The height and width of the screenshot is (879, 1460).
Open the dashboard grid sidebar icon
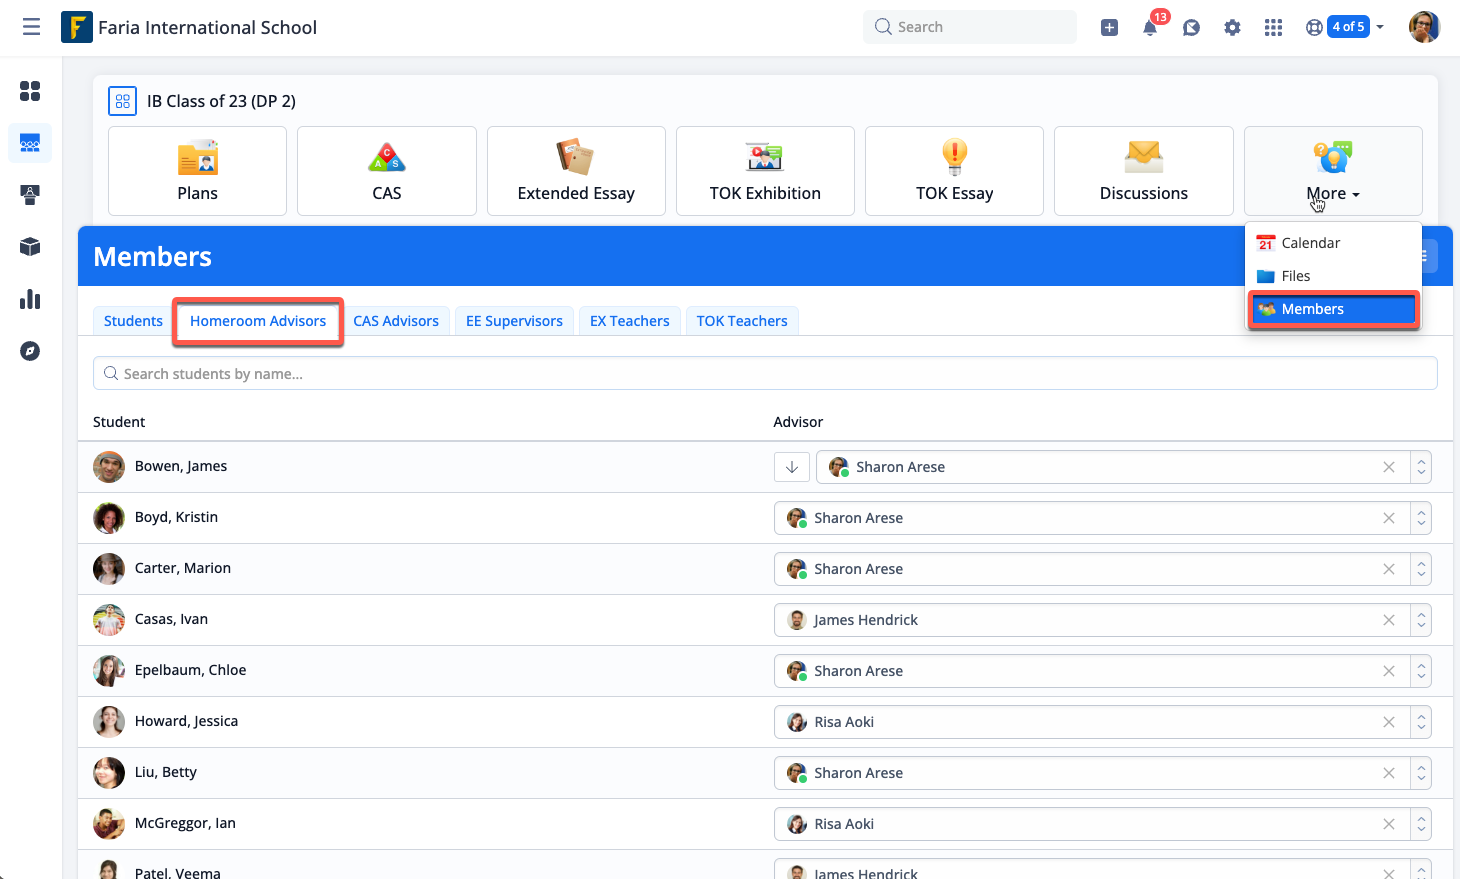point(30,91)
